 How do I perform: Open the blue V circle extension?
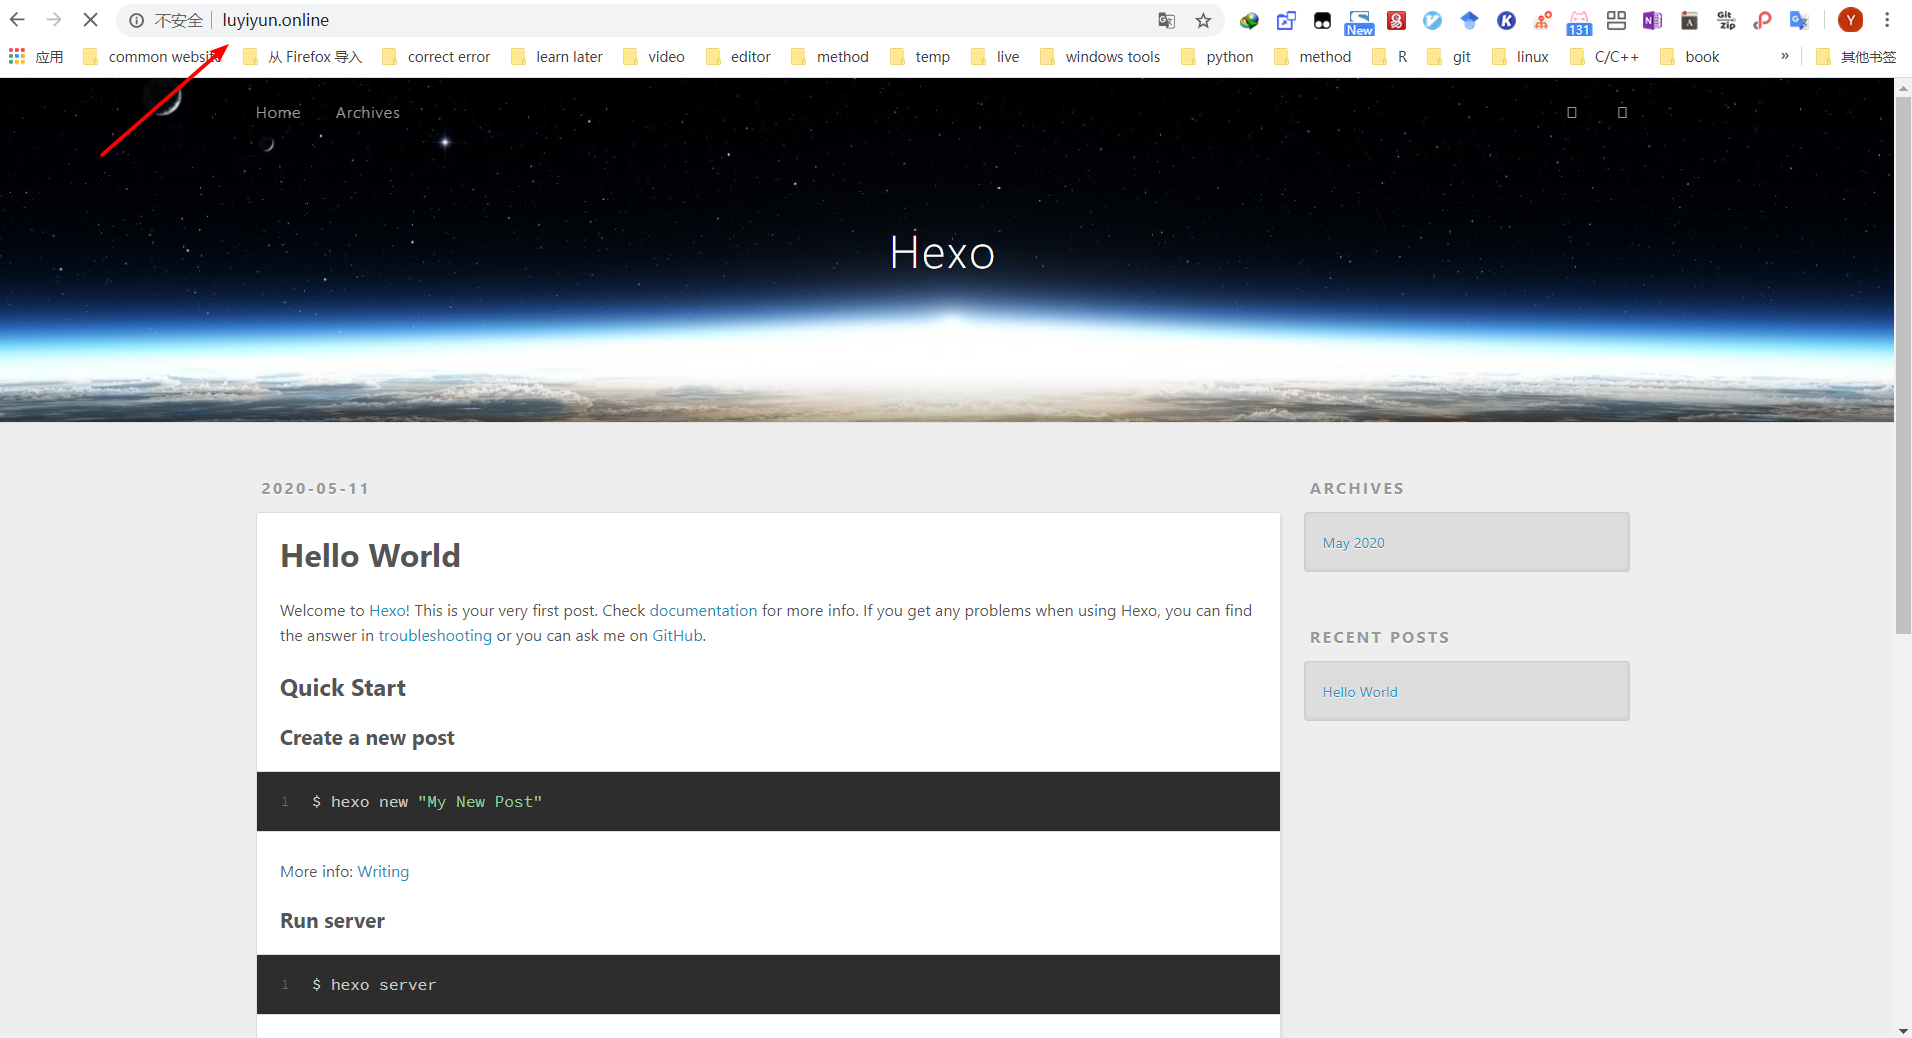point(1433,20)
